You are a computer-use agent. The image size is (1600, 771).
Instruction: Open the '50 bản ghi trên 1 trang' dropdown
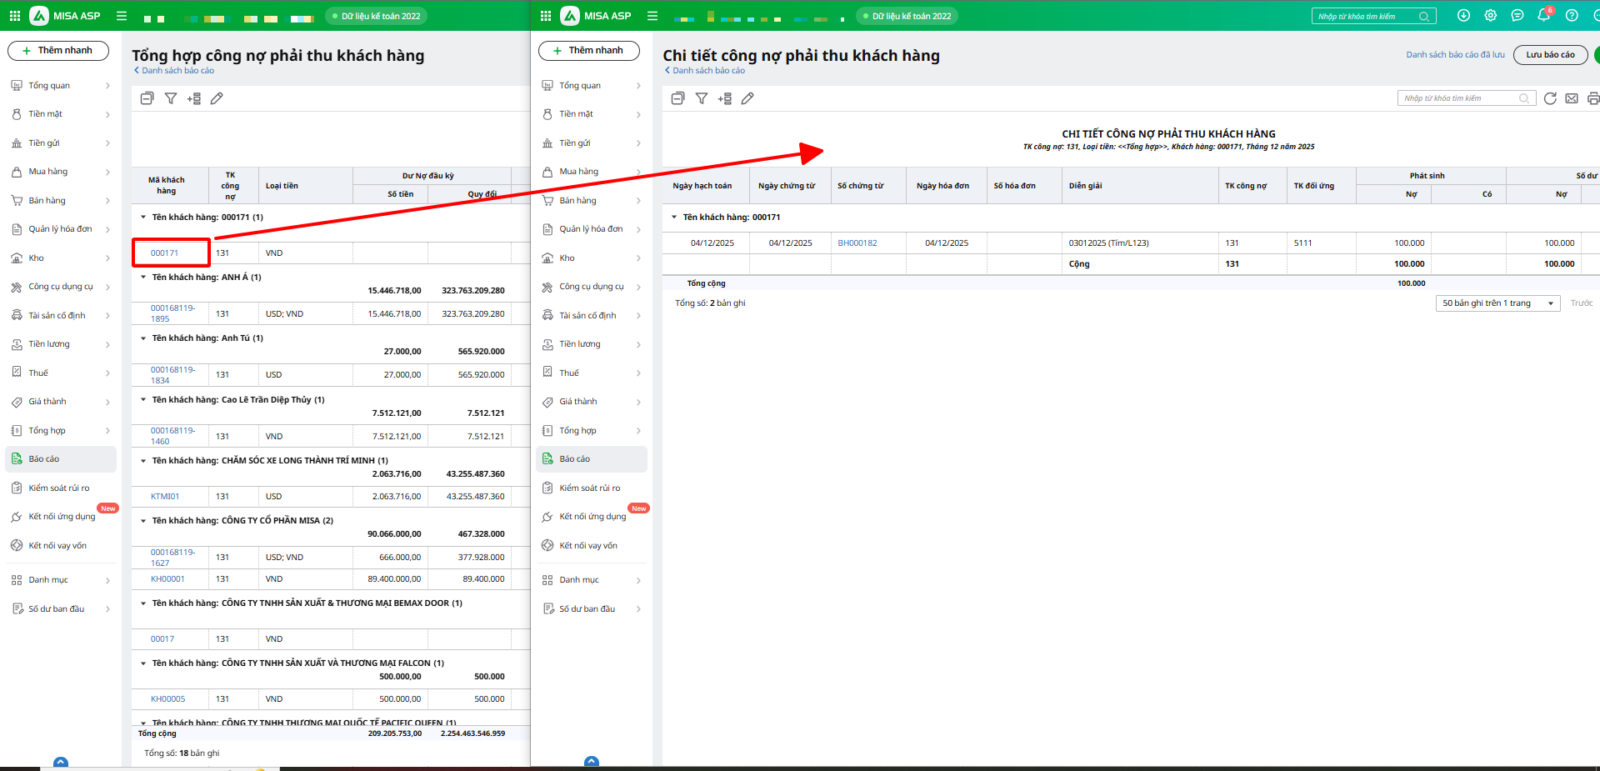(x=1497, y=303)
